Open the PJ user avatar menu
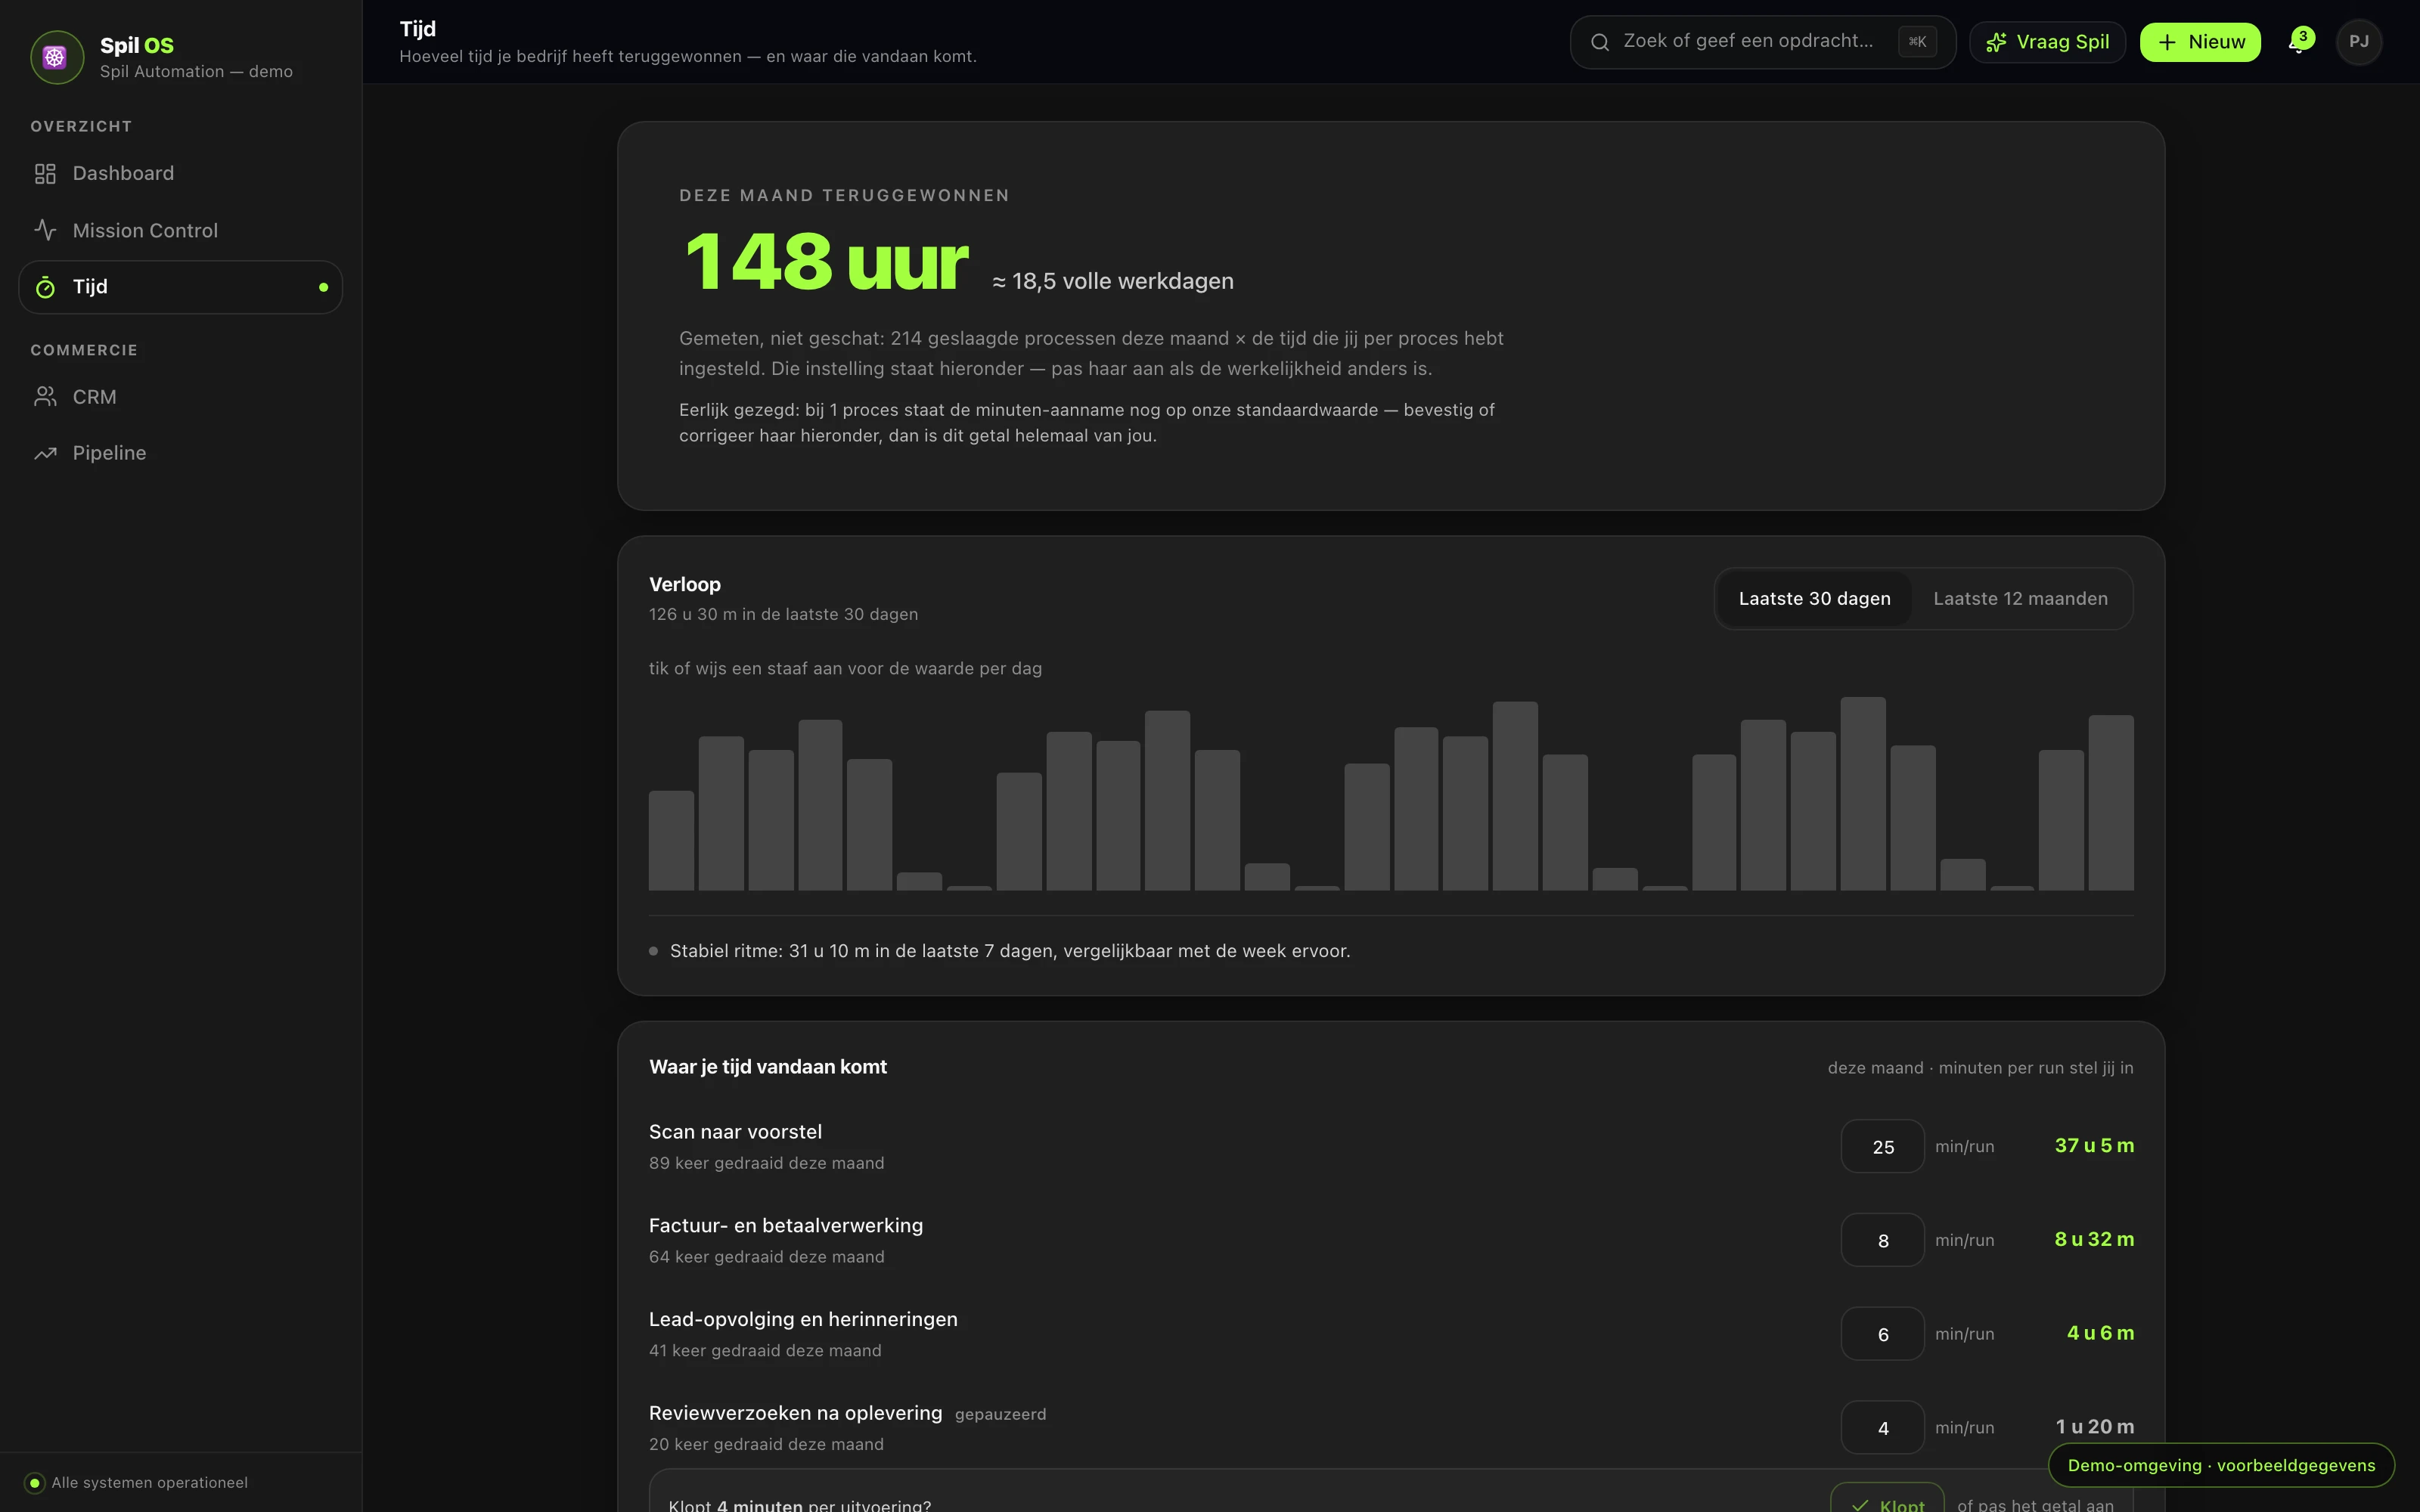 point(2359,42)
